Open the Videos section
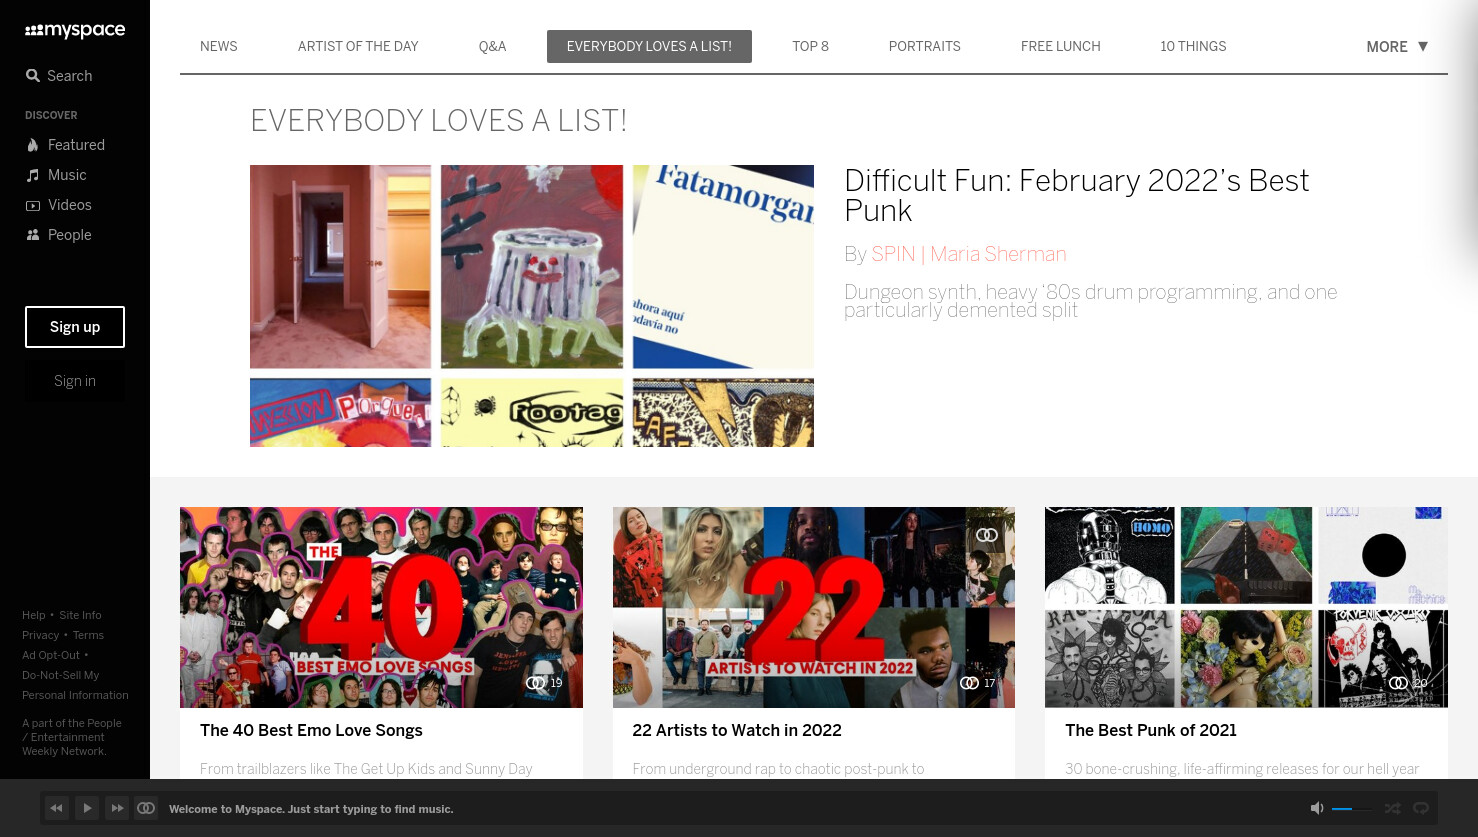This screenshot has height=837, width=1478. point(58,205)
